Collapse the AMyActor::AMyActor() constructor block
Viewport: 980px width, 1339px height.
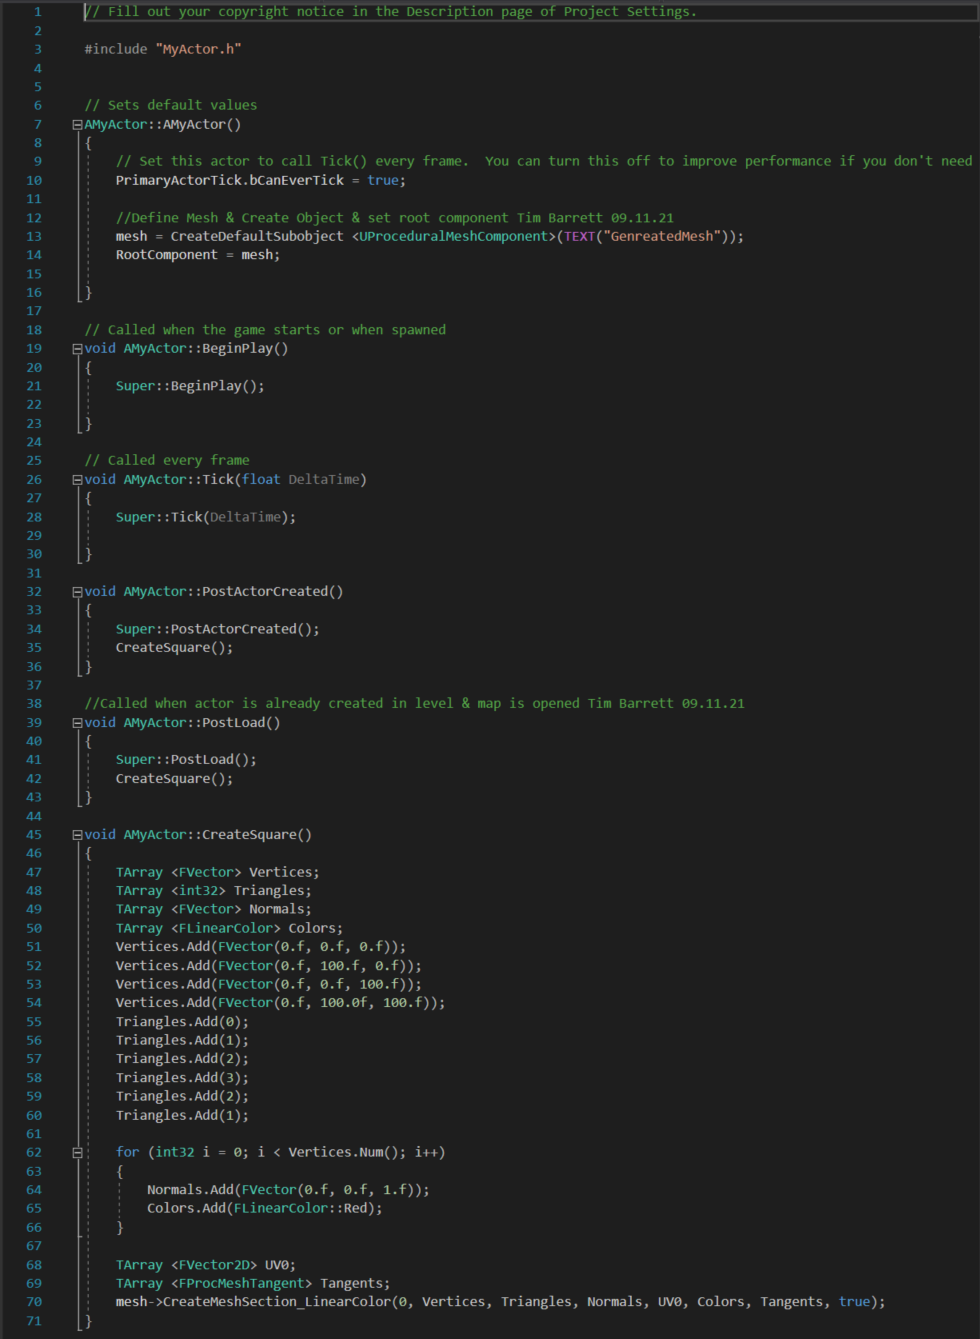pyautogui.click(x=77, y=125)
